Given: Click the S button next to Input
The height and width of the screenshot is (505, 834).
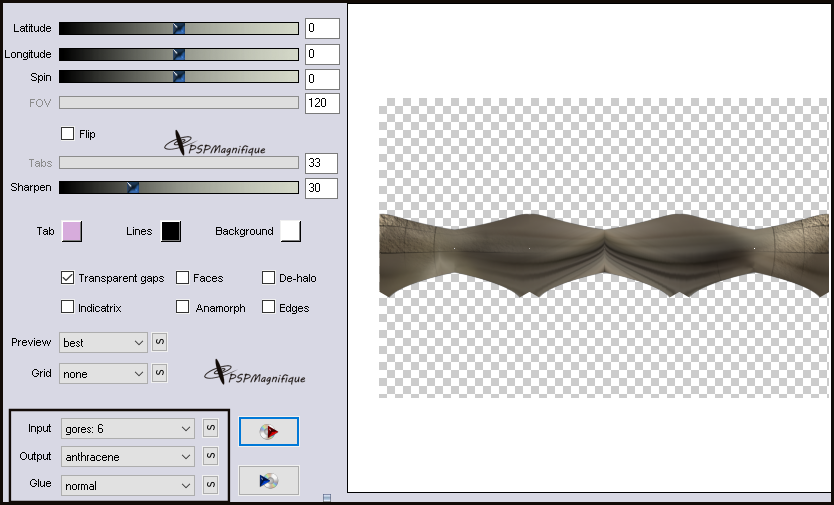Looking at the screenshot, I should tap(211, 428).
